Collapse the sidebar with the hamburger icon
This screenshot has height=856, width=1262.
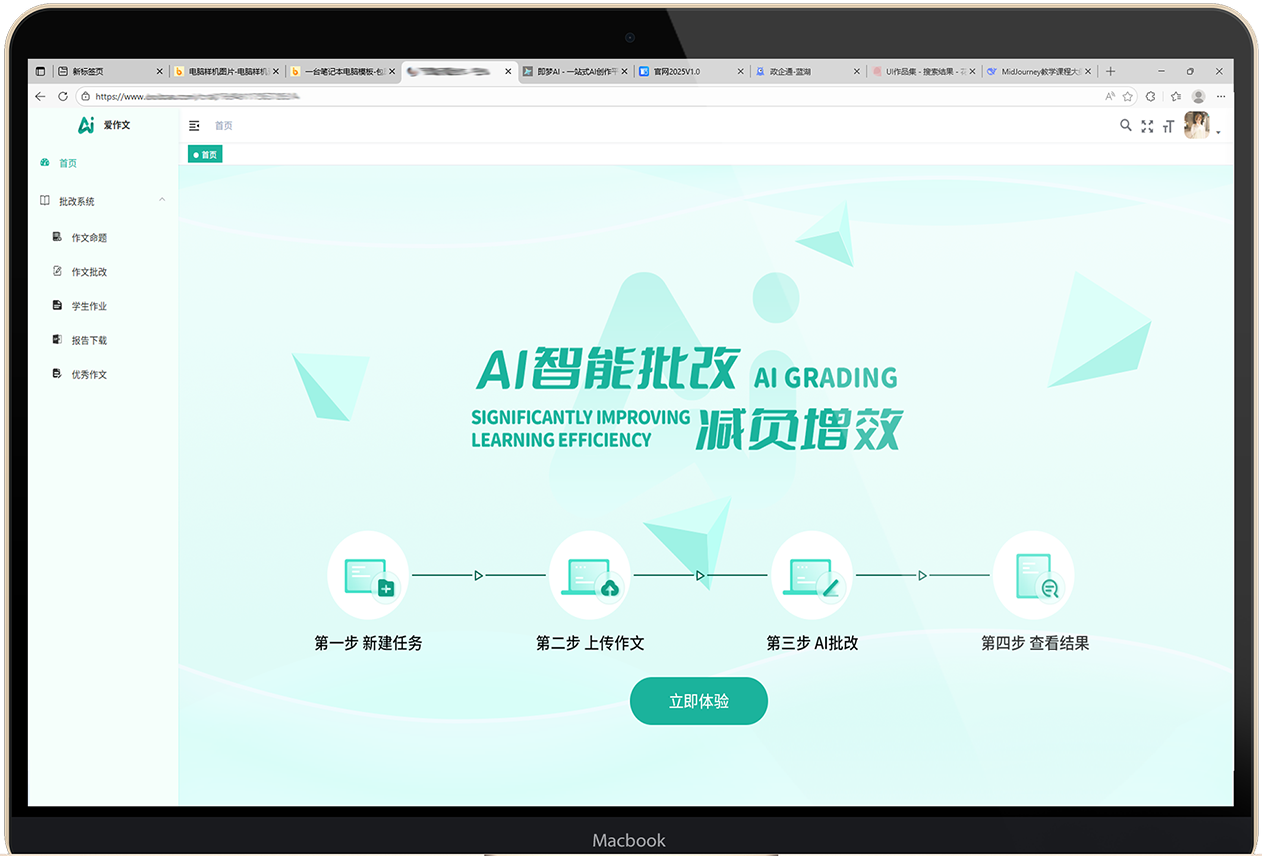coord(194,126)
